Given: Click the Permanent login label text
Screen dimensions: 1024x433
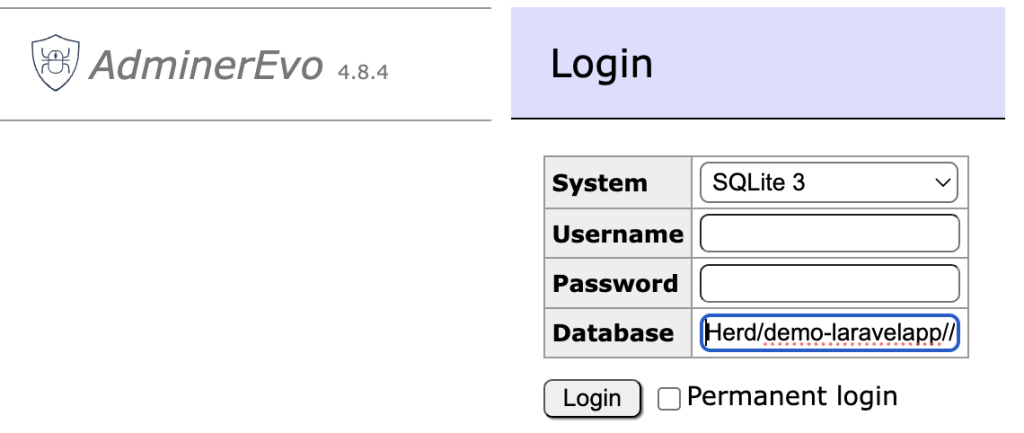Looking at the screenshot, I should click(791, 396).
